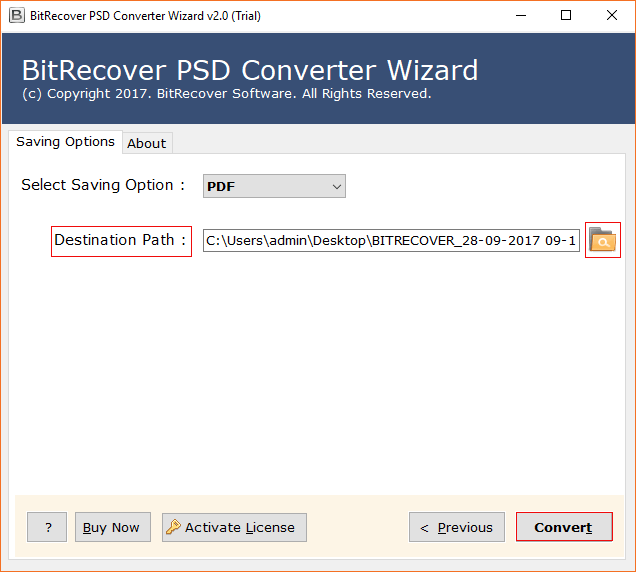
Task: Open help with the question mark button
Action: click(47, 527)
